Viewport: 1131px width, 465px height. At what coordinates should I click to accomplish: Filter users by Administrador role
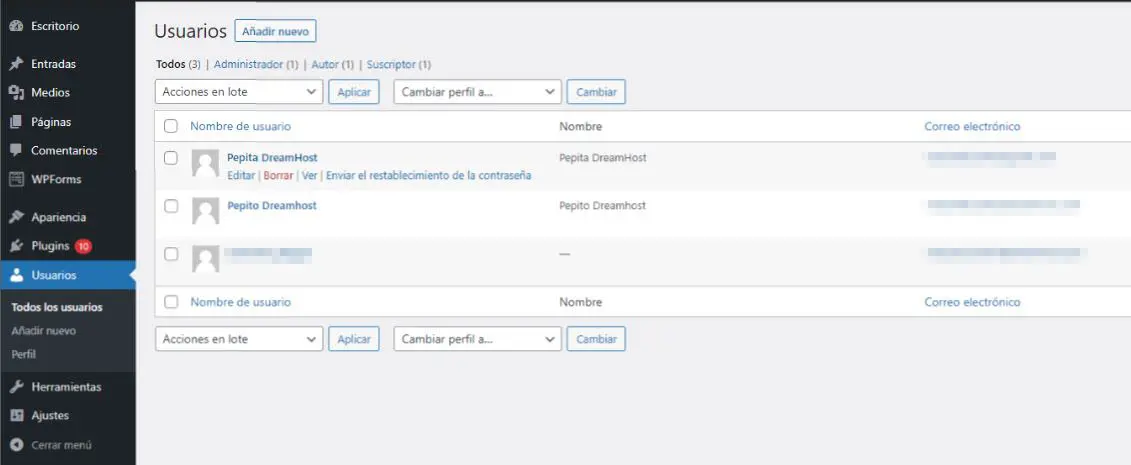(248, 65)
